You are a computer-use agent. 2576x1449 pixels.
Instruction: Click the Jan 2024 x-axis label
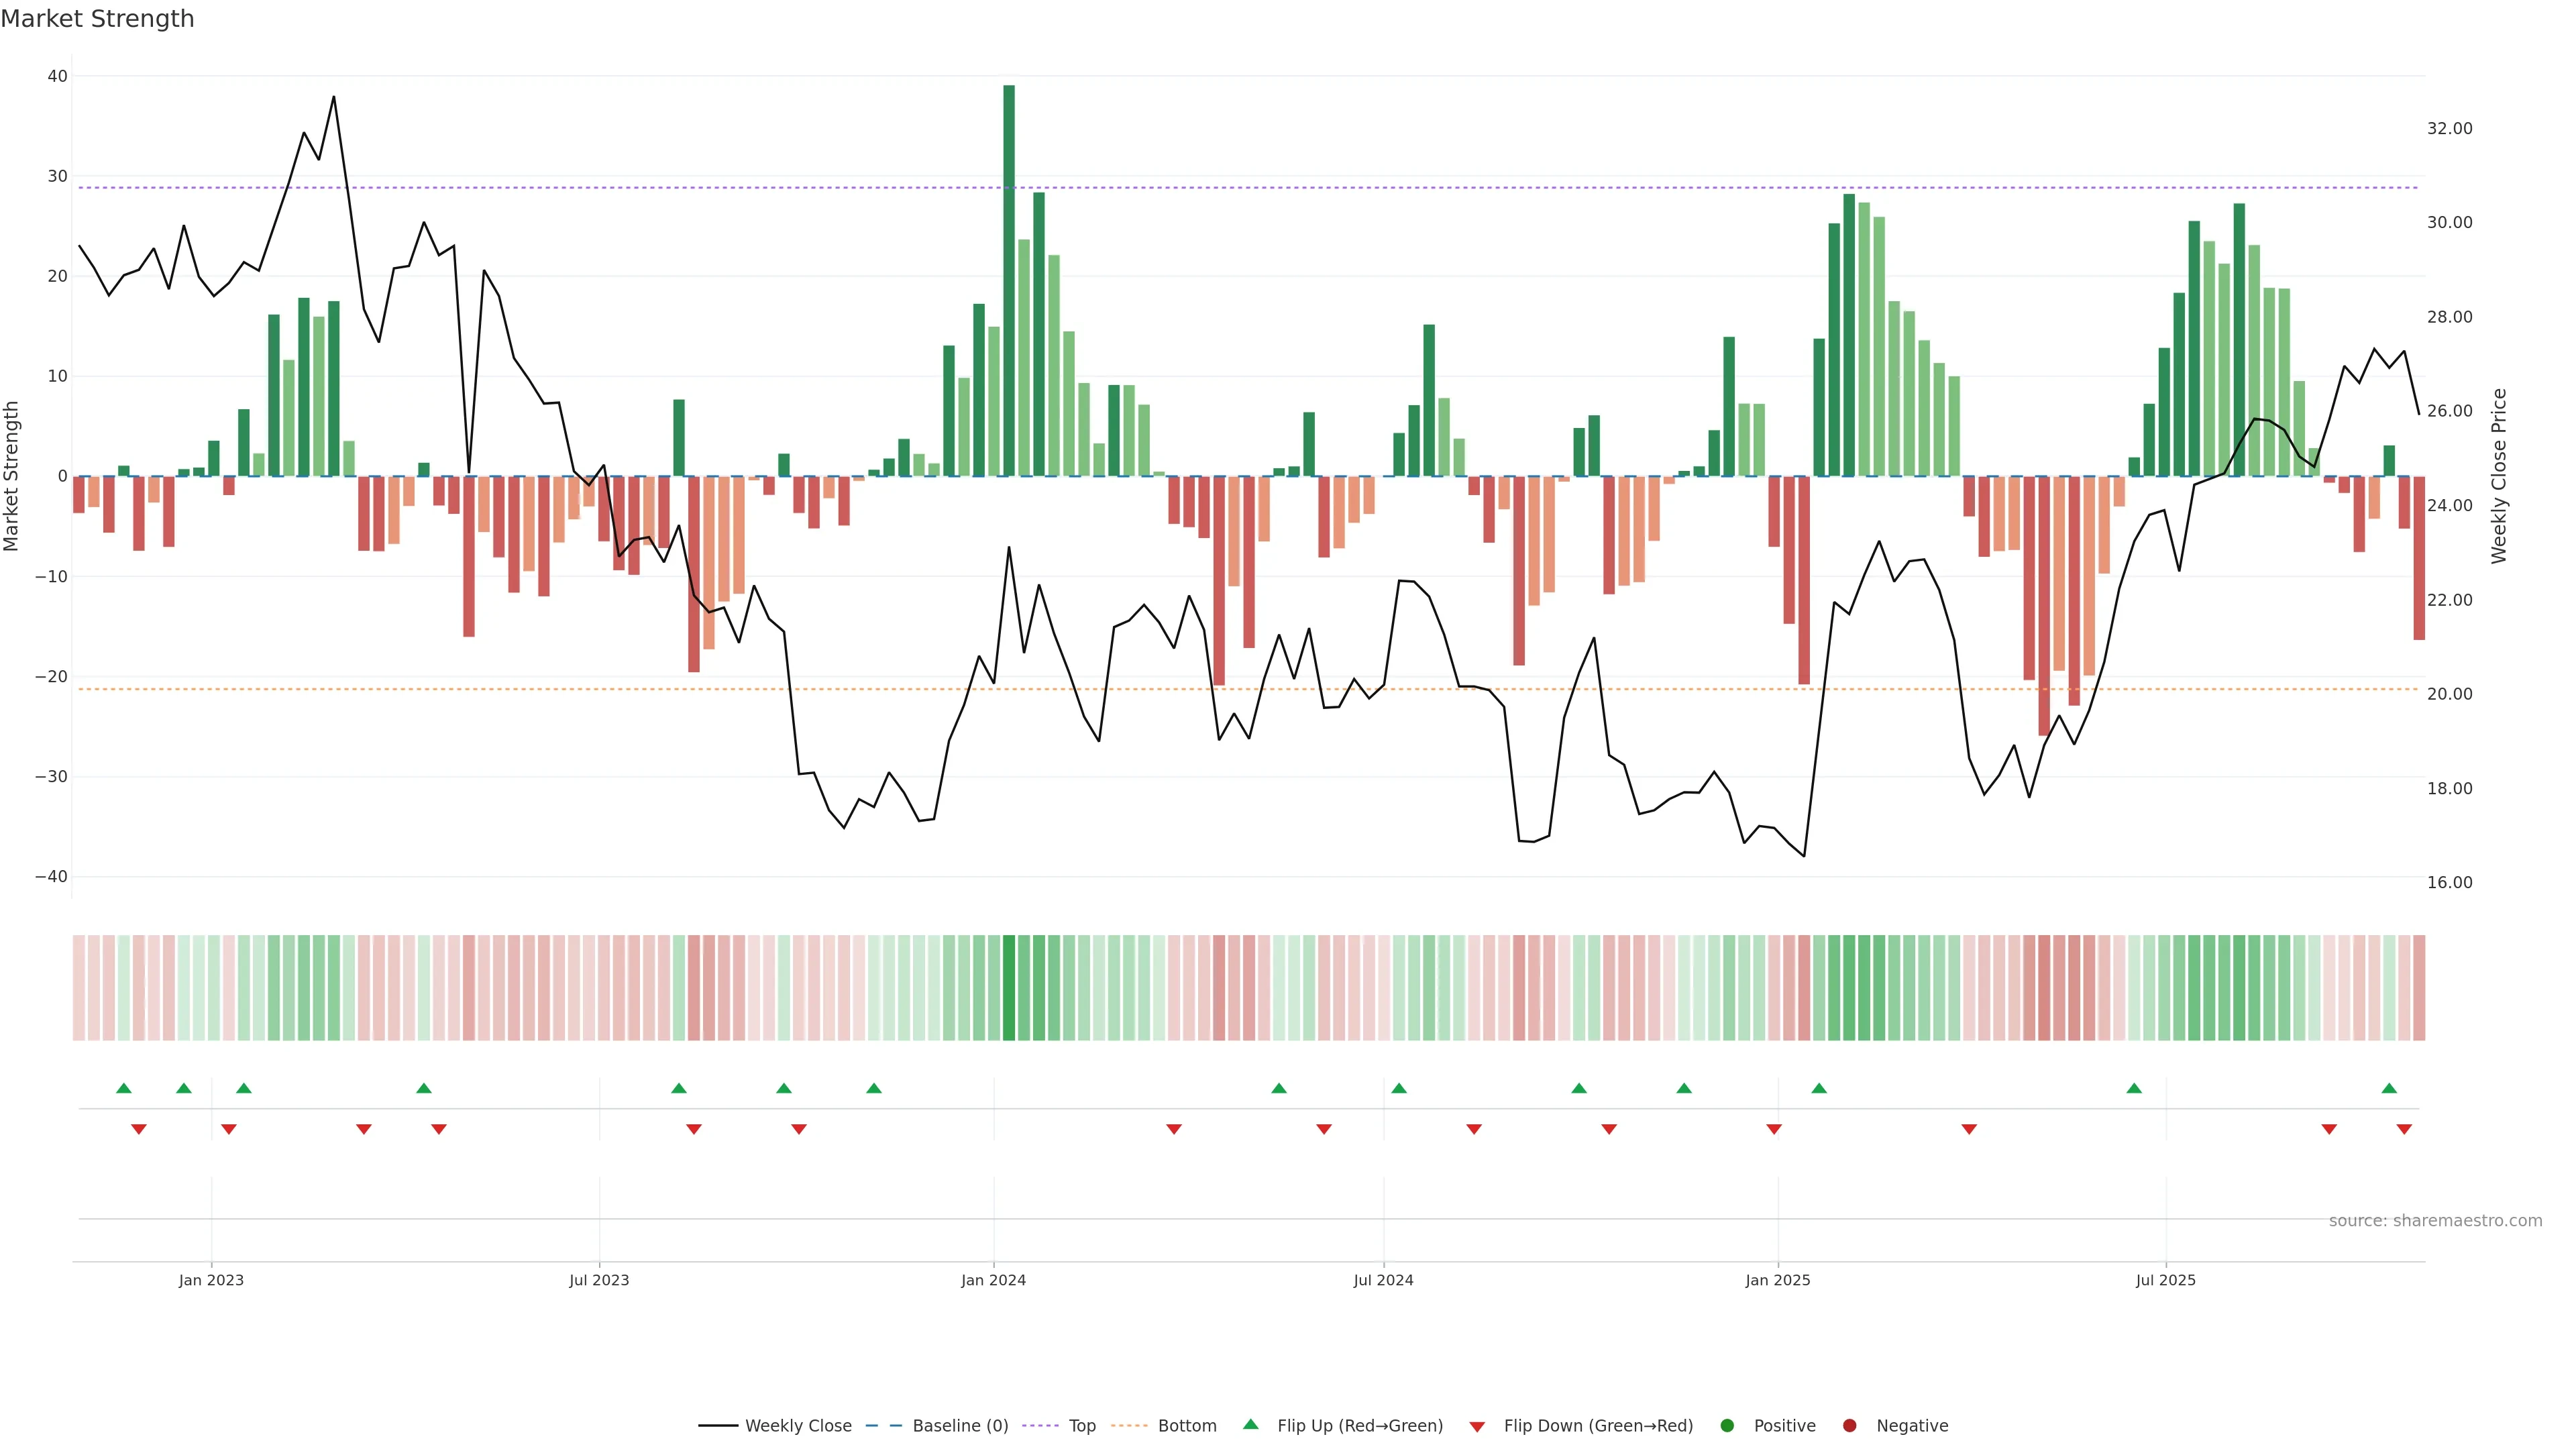point(993,1280)
